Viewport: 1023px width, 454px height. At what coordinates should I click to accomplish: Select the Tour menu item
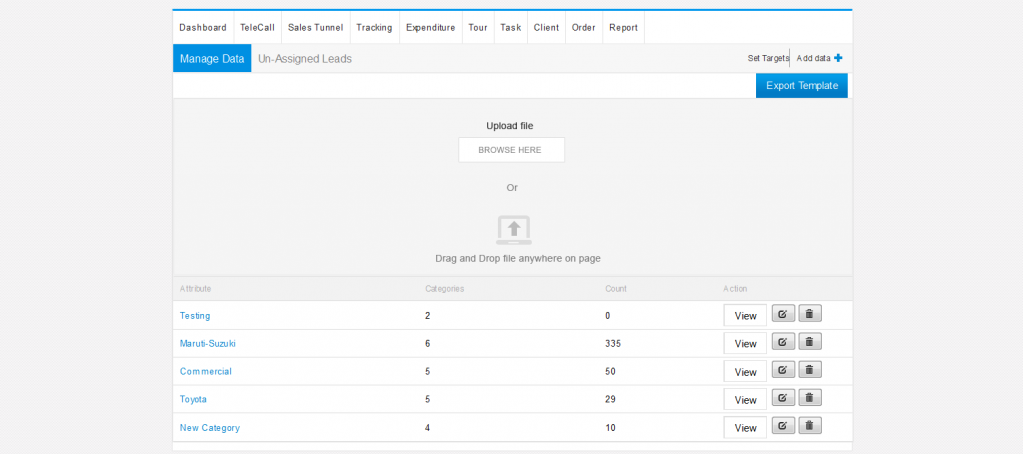478,27
